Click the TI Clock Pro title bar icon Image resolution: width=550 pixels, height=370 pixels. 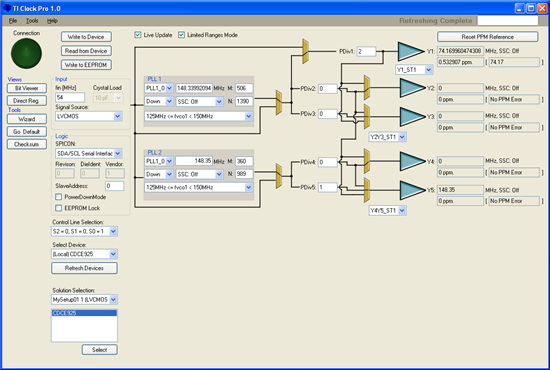click(x=7, y=8)
